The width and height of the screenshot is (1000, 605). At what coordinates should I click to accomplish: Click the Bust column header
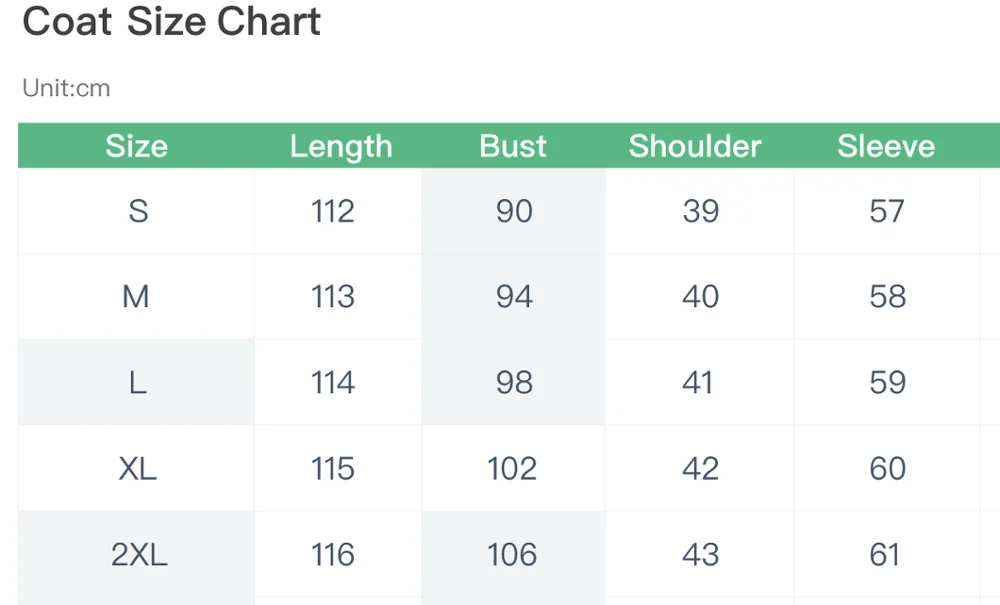click(x=513, y=146)
